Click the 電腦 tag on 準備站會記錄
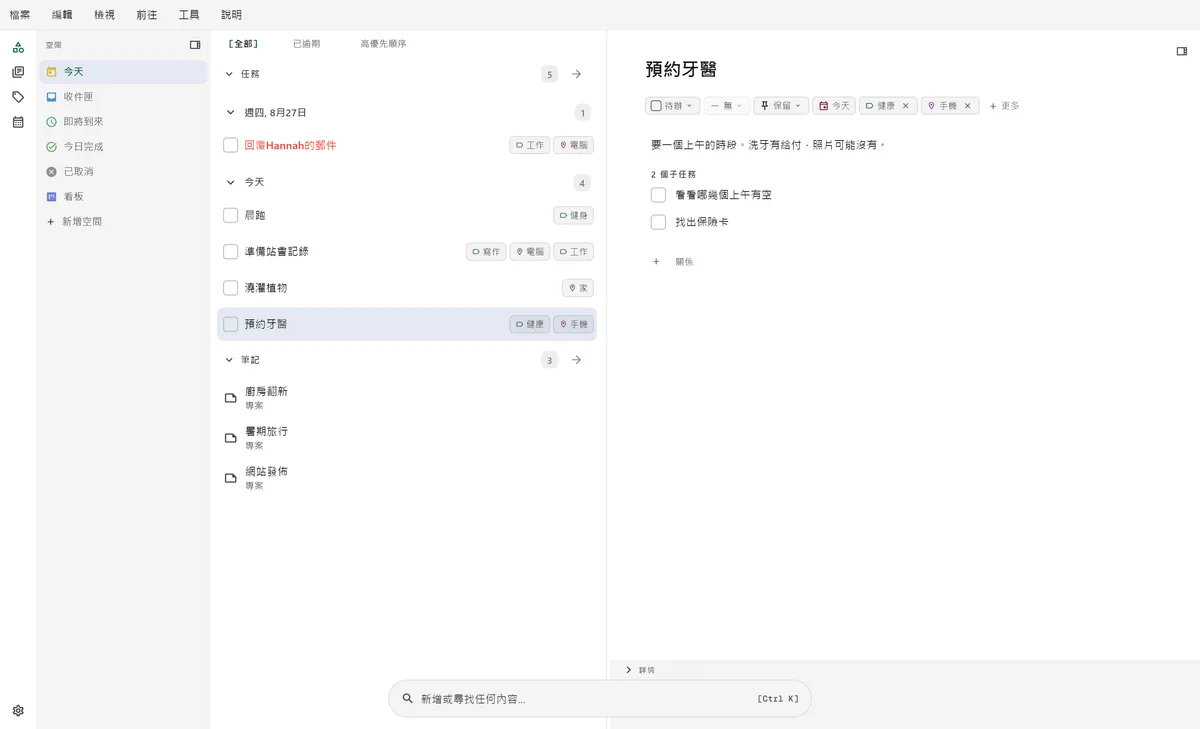The height and width of the screenshot is (729, 1200). tap(529, 252)
